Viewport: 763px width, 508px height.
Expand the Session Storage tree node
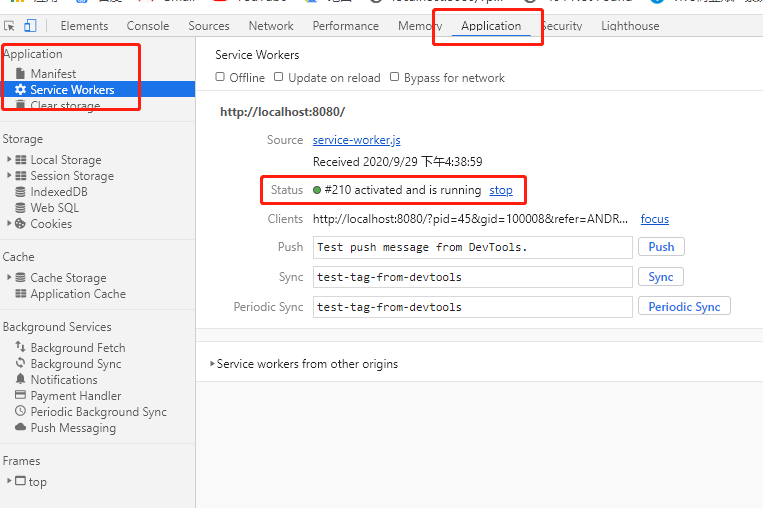coord(9,175)
